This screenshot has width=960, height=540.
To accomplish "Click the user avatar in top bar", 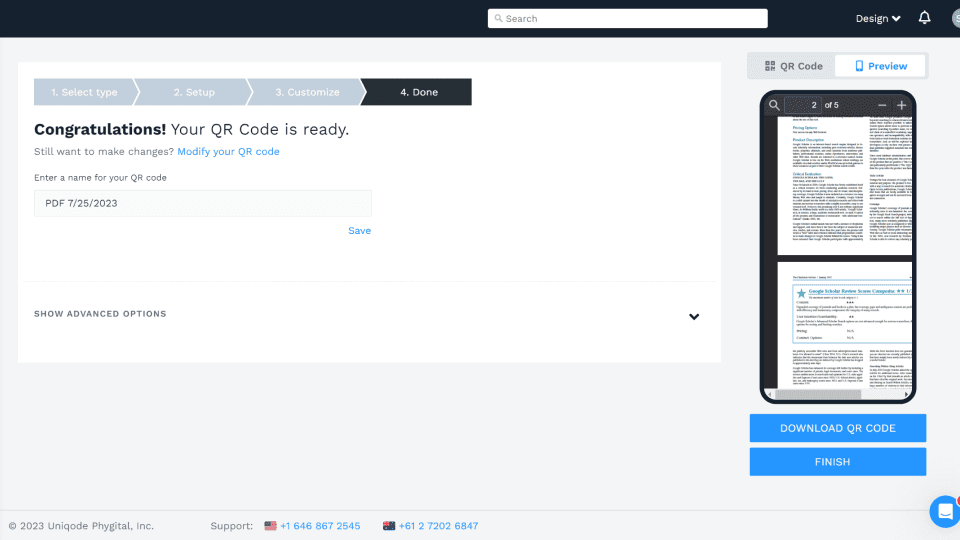I will click(x=956, y=18).
